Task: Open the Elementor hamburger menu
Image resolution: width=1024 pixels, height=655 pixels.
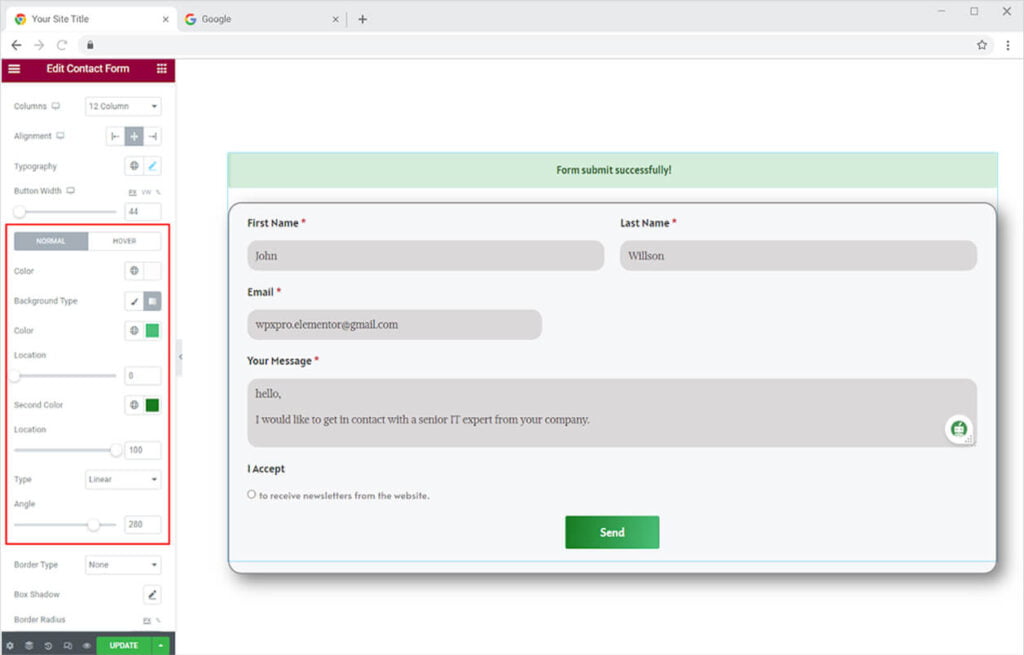Action: pyautogui.click(x=14, y=69)
